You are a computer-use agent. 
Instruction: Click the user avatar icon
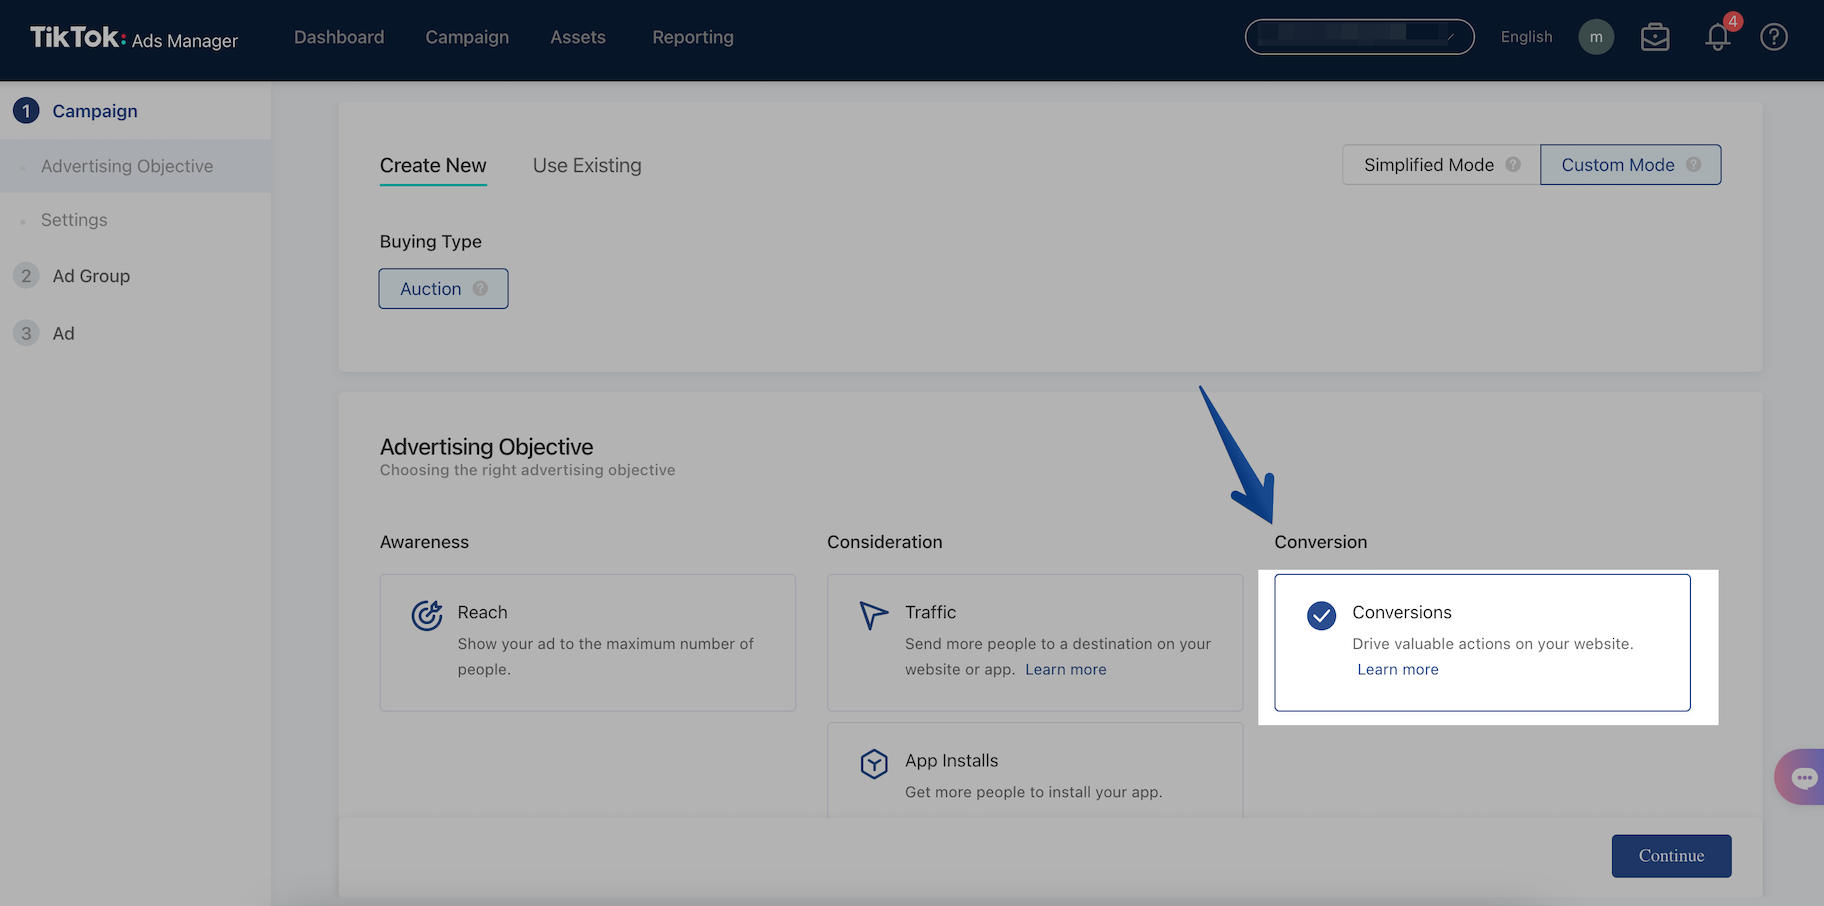[x=1596, y=37]
